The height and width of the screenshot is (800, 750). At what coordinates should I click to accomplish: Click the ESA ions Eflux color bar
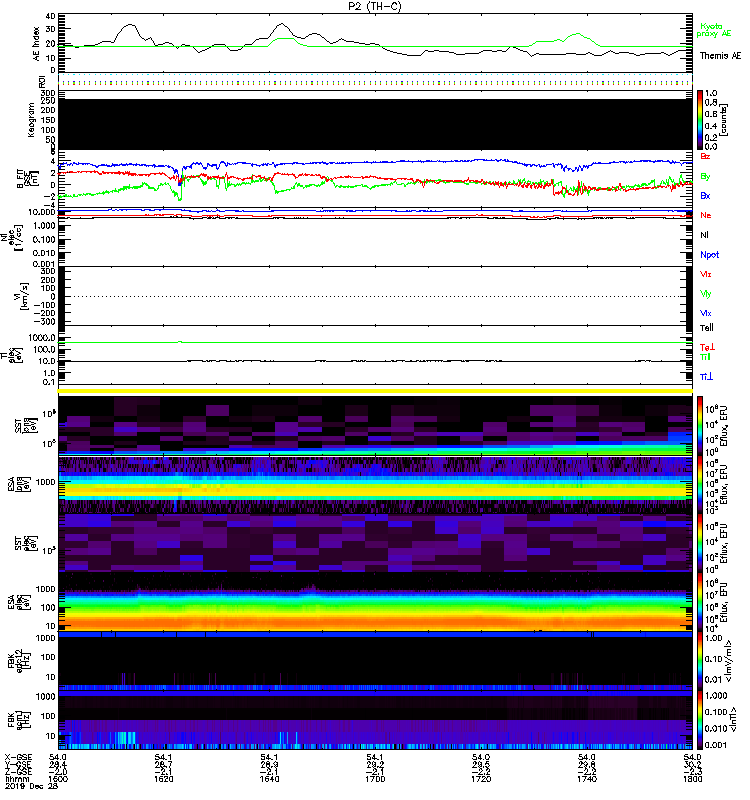pyautogui.click(x=700, y=485)
